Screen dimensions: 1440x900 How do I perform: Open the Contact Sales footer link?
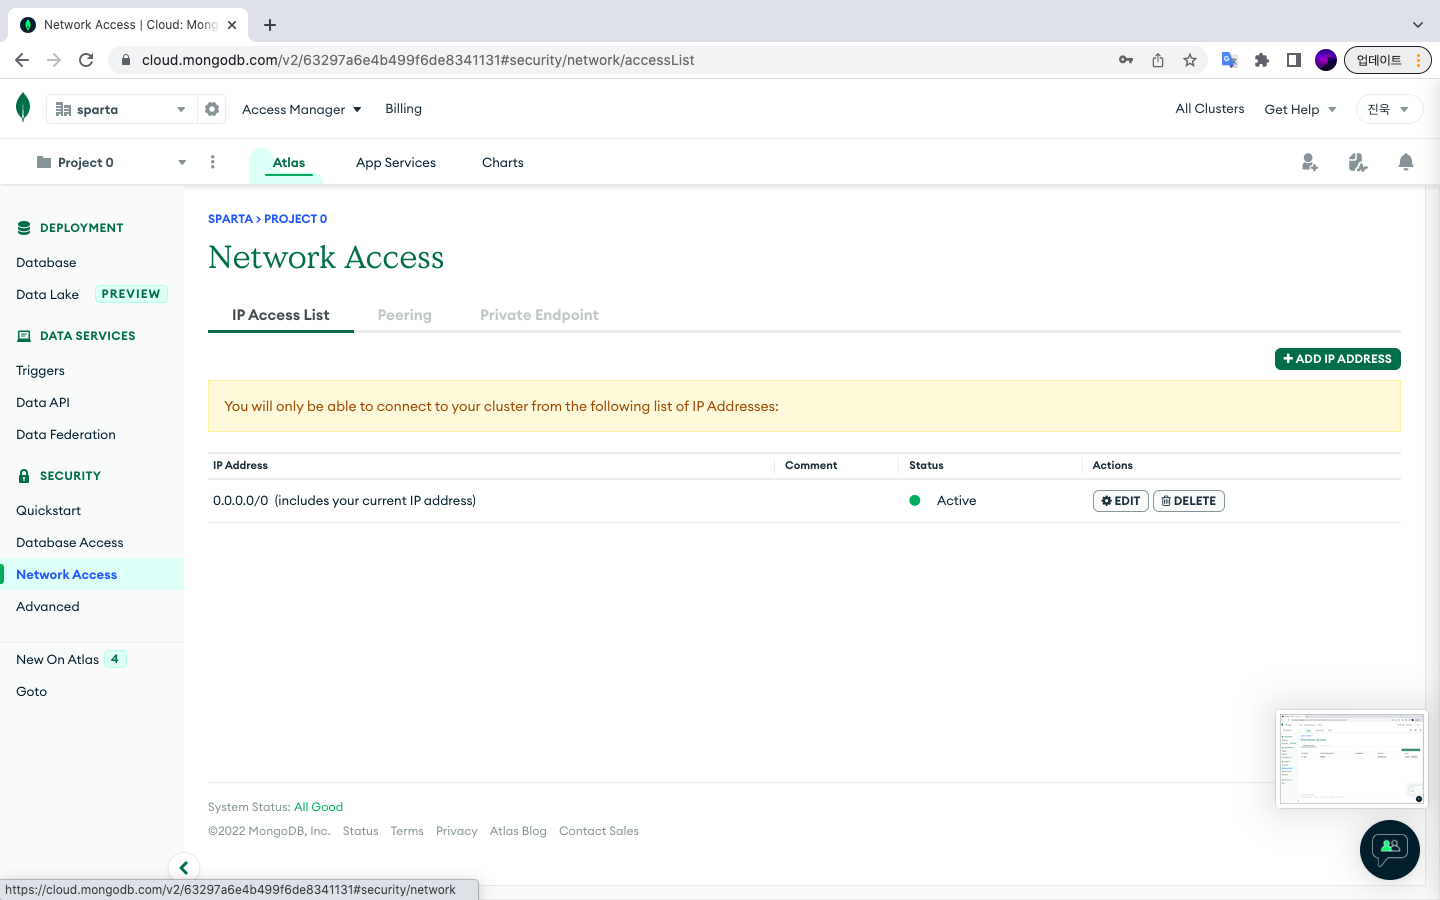click(599, 831)
